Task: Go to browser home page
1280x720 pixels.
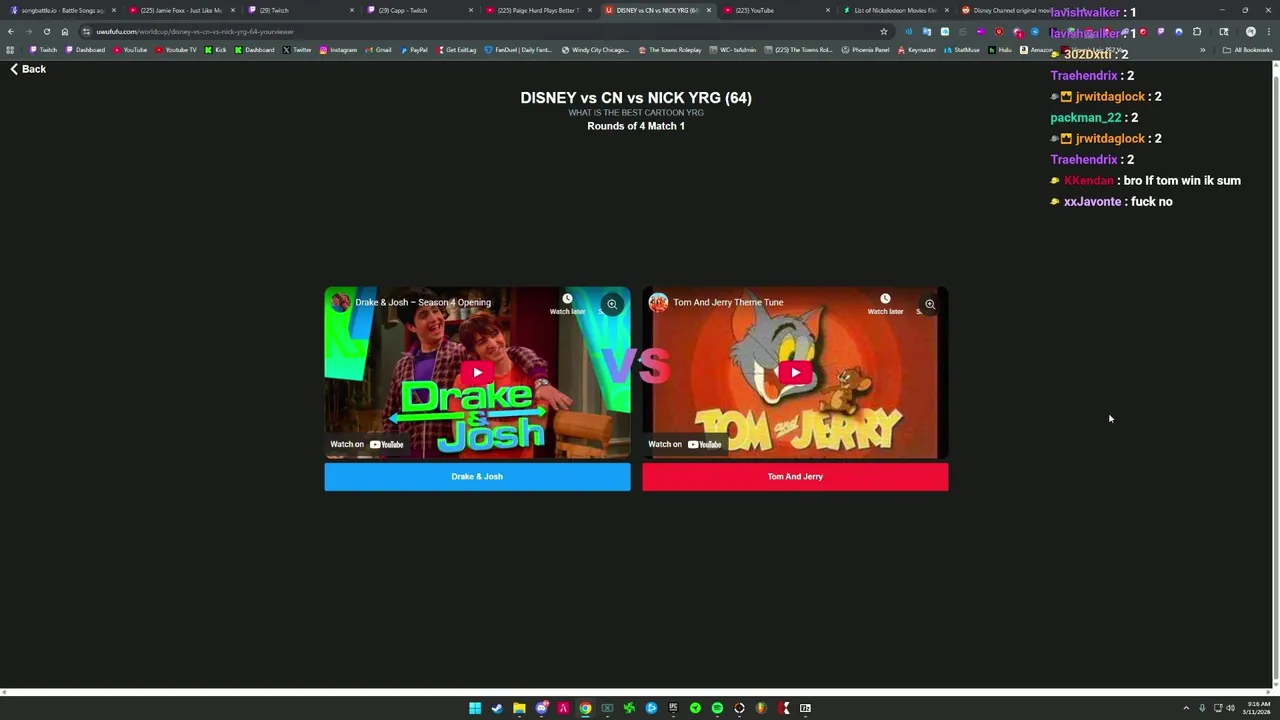Action: point(65,31)
